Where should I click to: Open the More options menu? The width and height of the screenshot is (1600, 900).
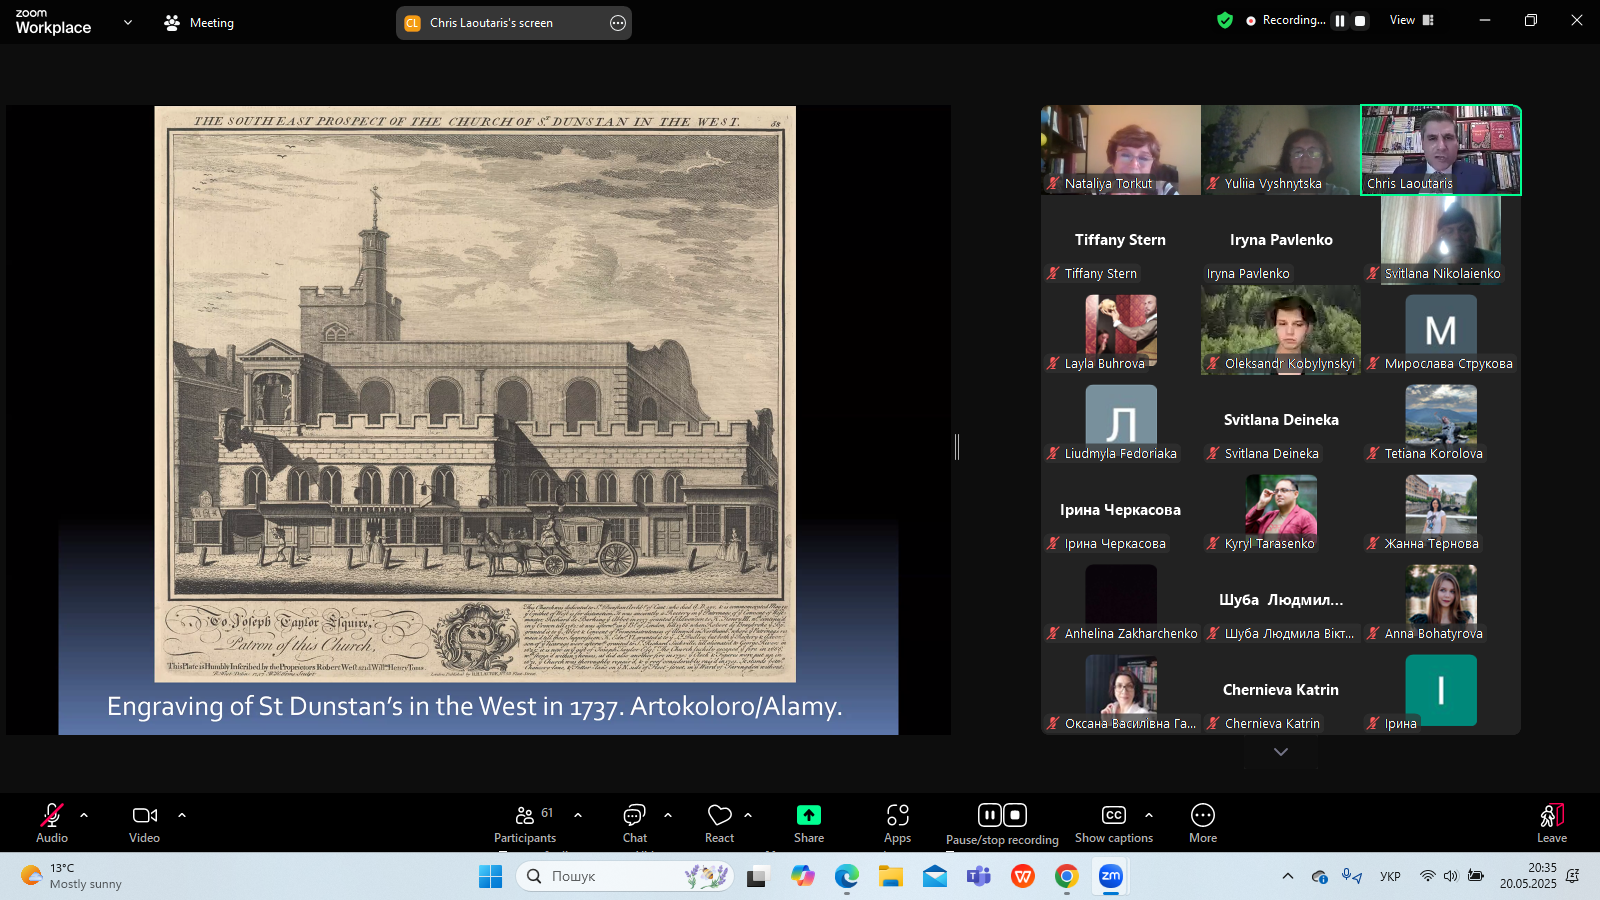1202,823
